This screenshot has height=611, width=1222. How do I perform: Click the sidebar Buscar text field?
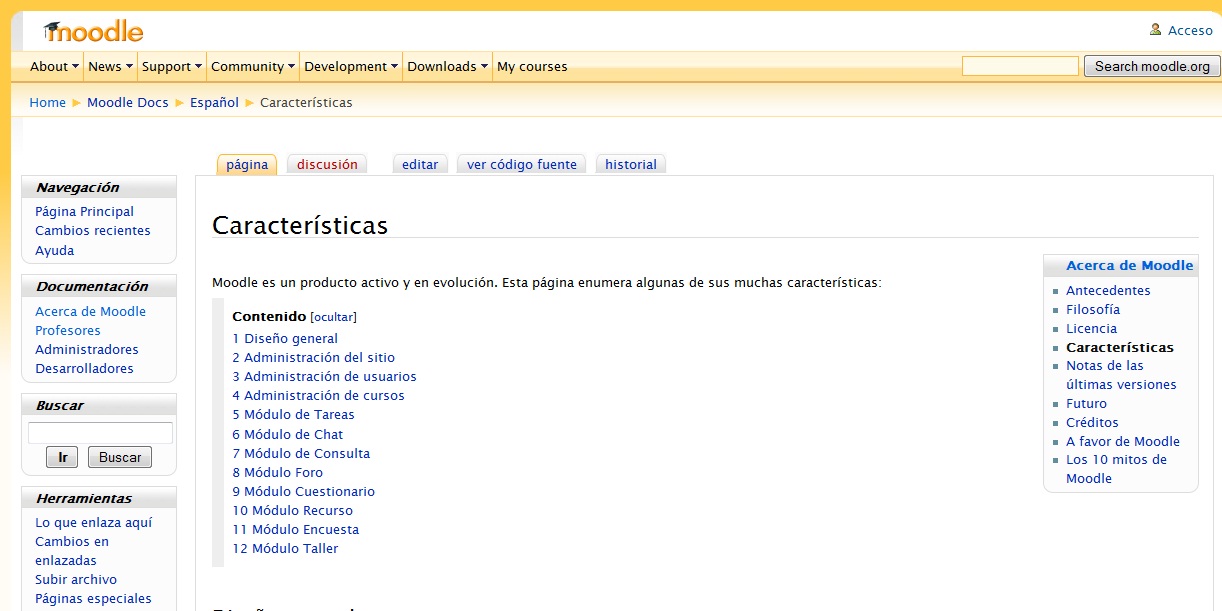point(100,433)
